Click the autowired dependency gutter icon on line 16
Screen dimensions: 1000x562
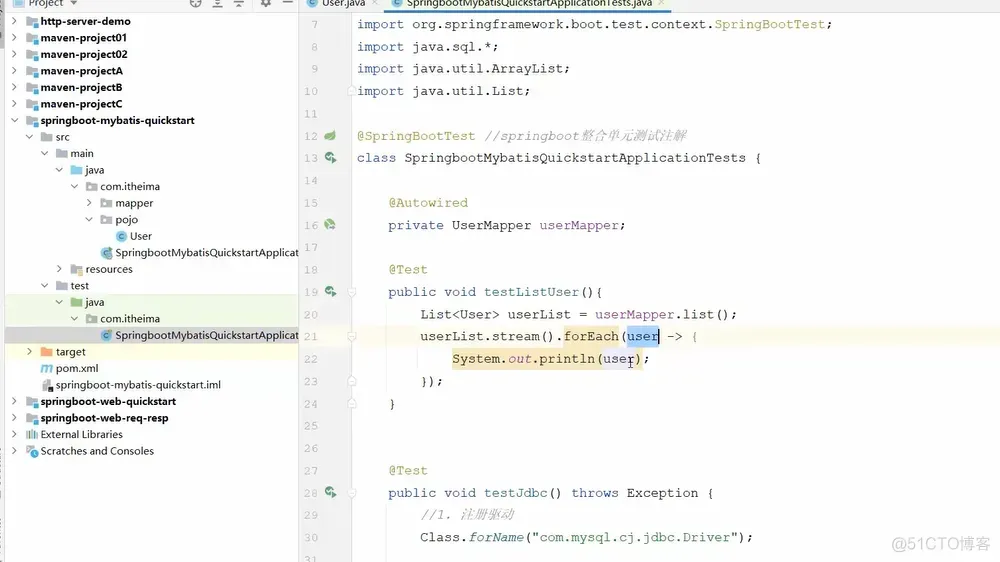330,225
